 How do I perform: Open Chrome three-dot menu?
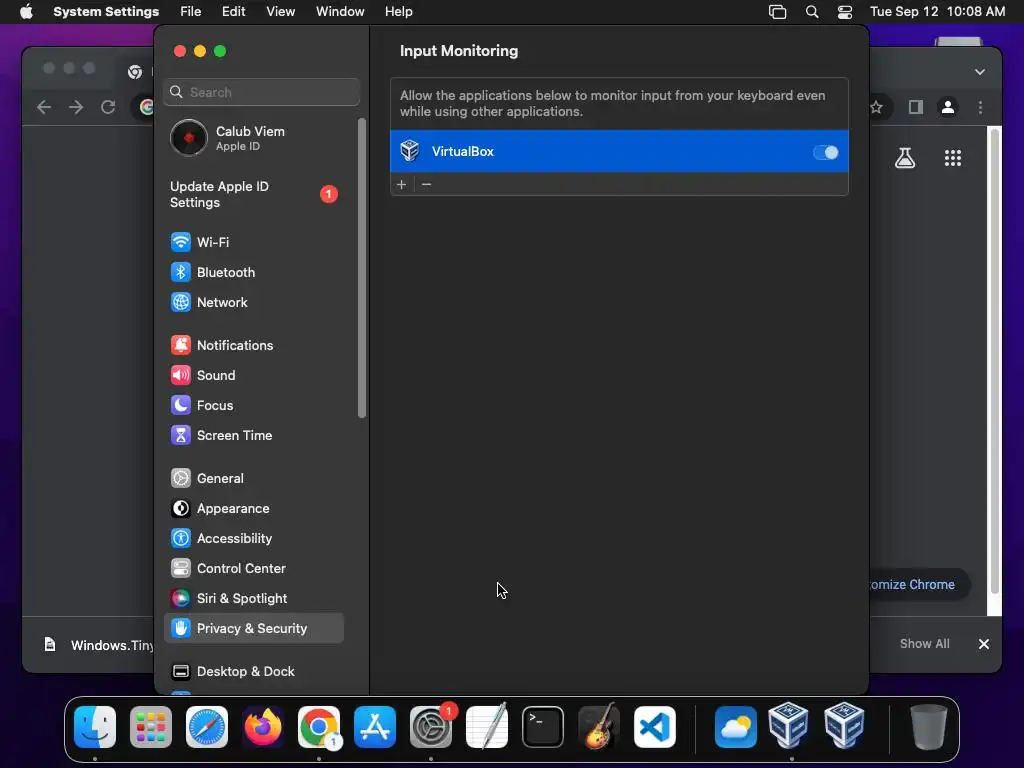[980, 107]
